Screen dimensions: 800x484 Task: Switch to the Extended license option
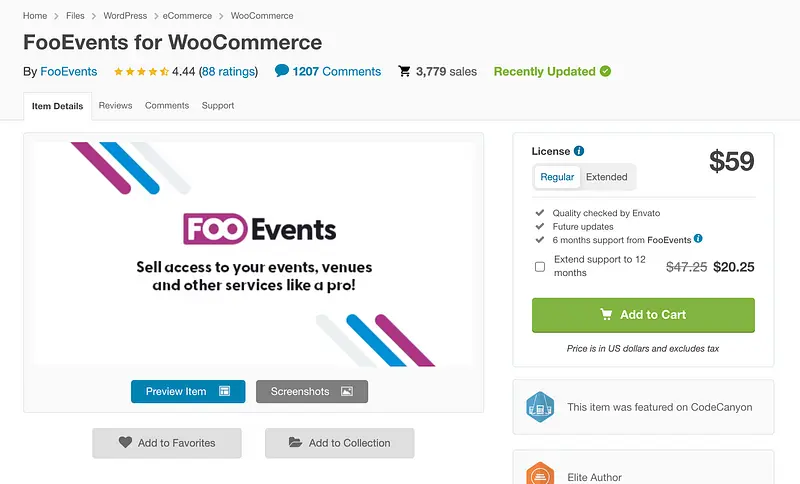(606, 177)
